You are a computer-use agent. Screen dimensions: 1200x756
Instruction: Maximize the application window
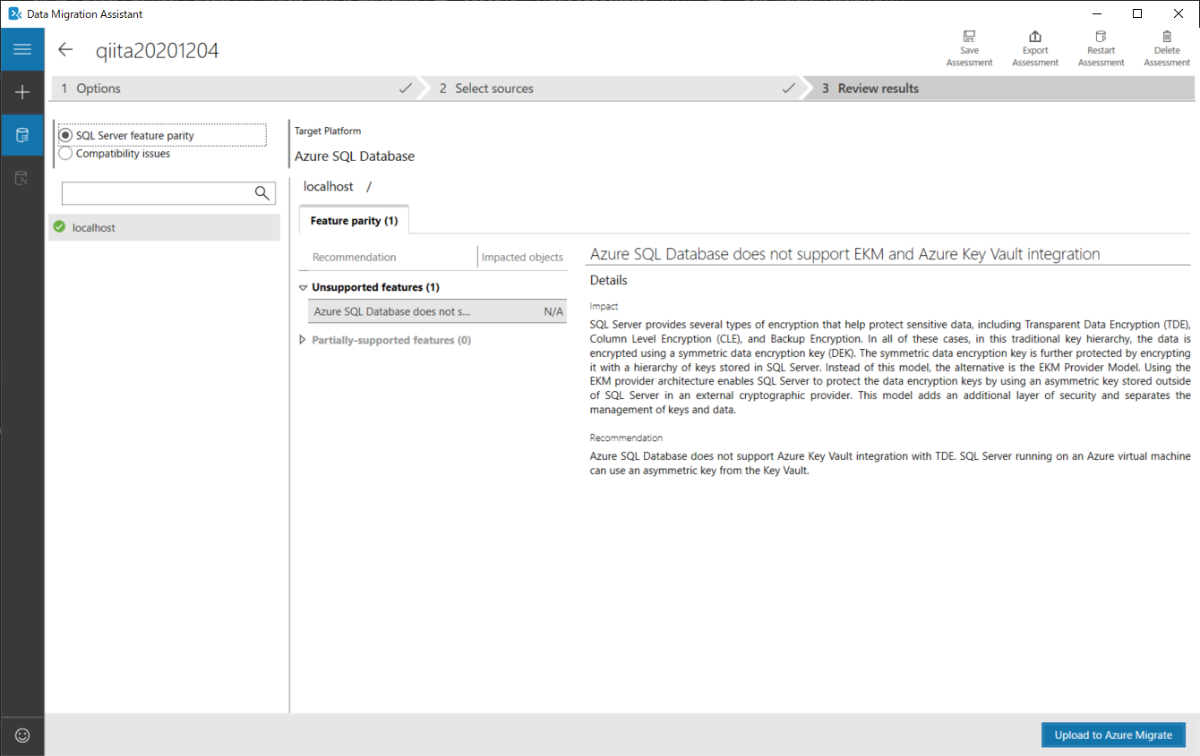1137,13
